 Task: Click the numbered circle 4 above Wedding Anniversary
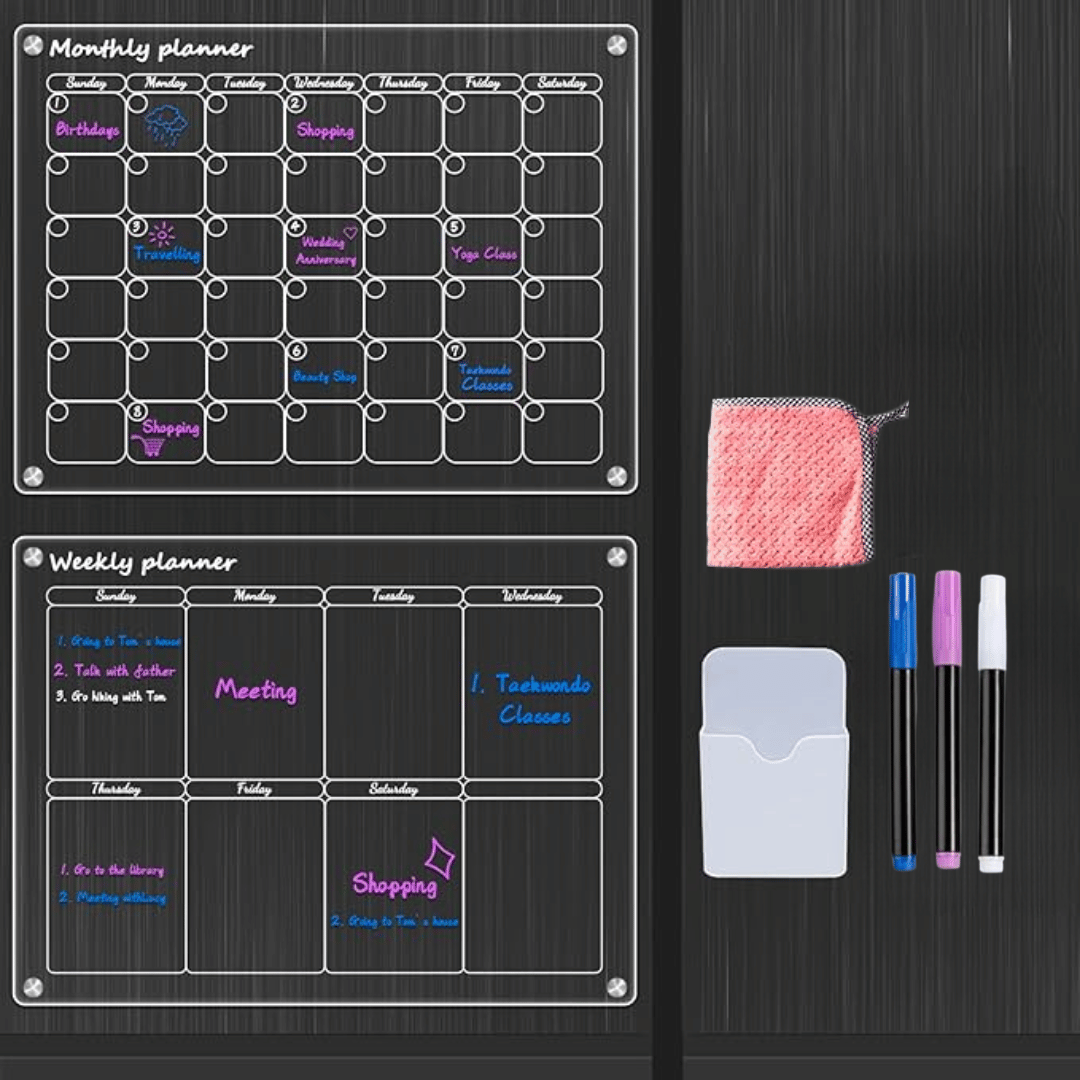pos(296,227)
